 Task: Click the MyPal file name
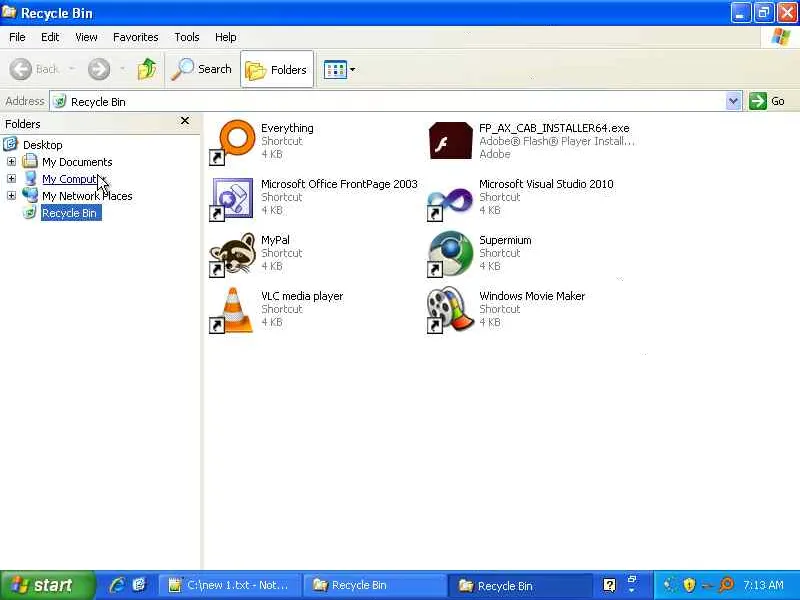[x=275, y=240]
